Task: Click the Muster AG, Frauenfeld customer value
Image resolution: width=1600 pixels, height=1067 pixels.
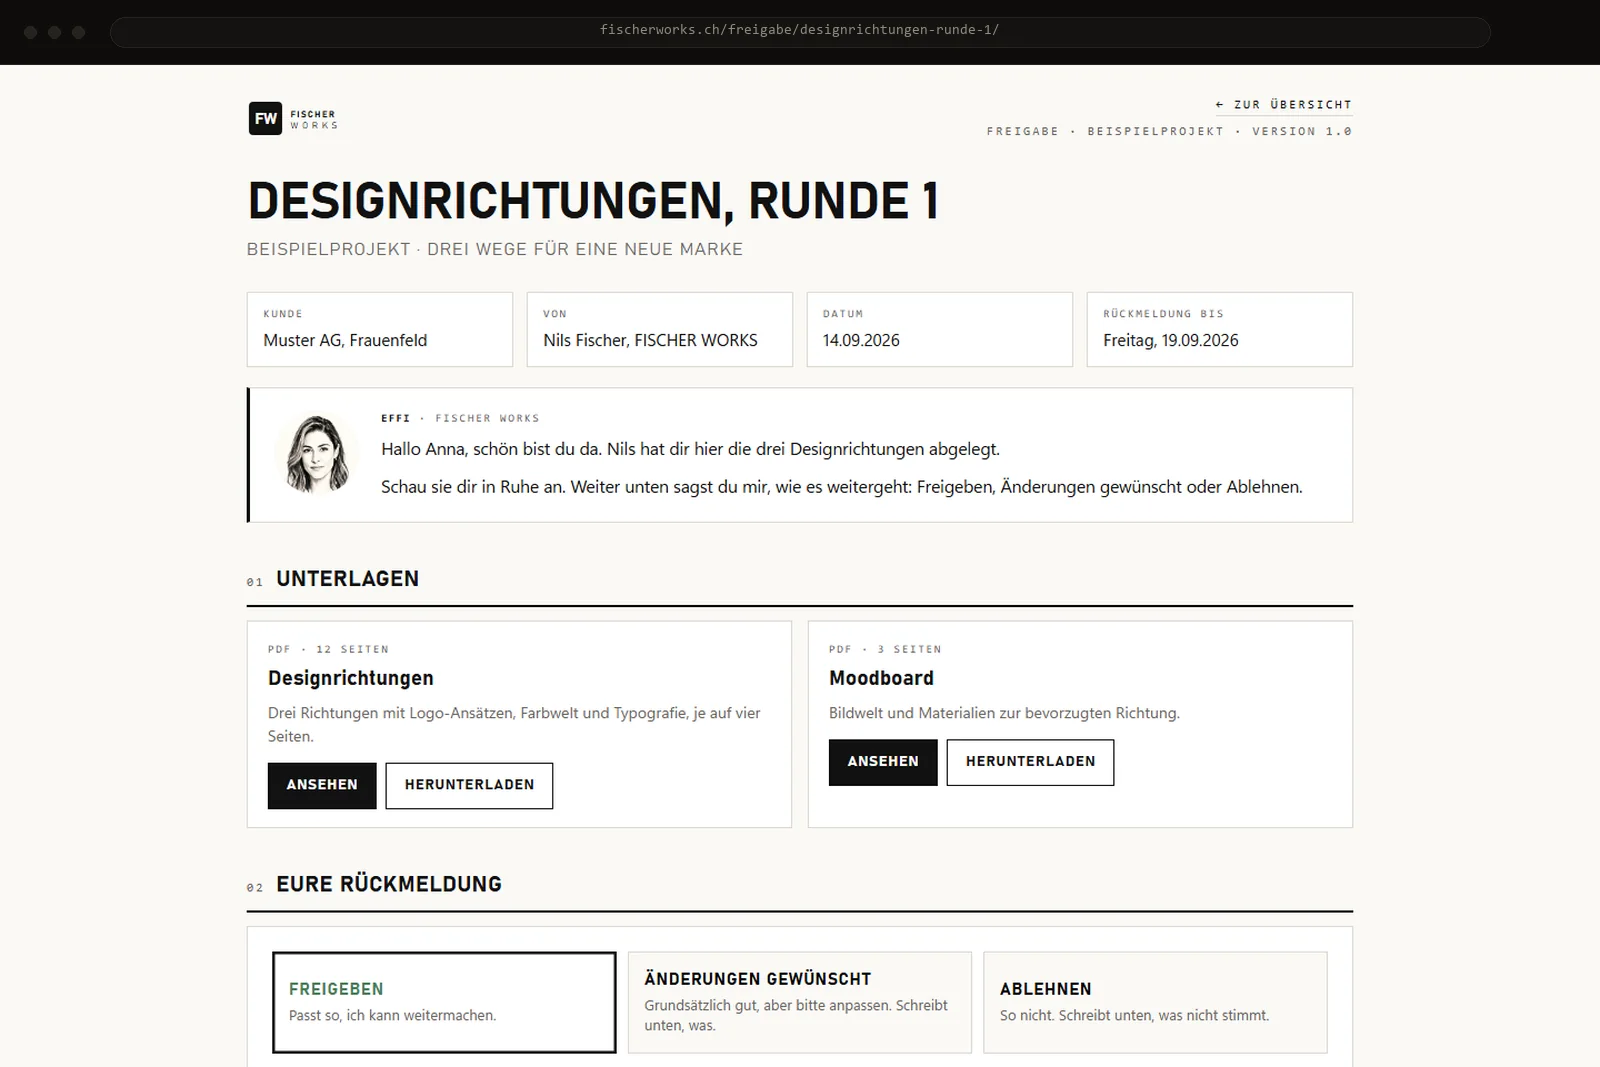Action: (345, 340)
